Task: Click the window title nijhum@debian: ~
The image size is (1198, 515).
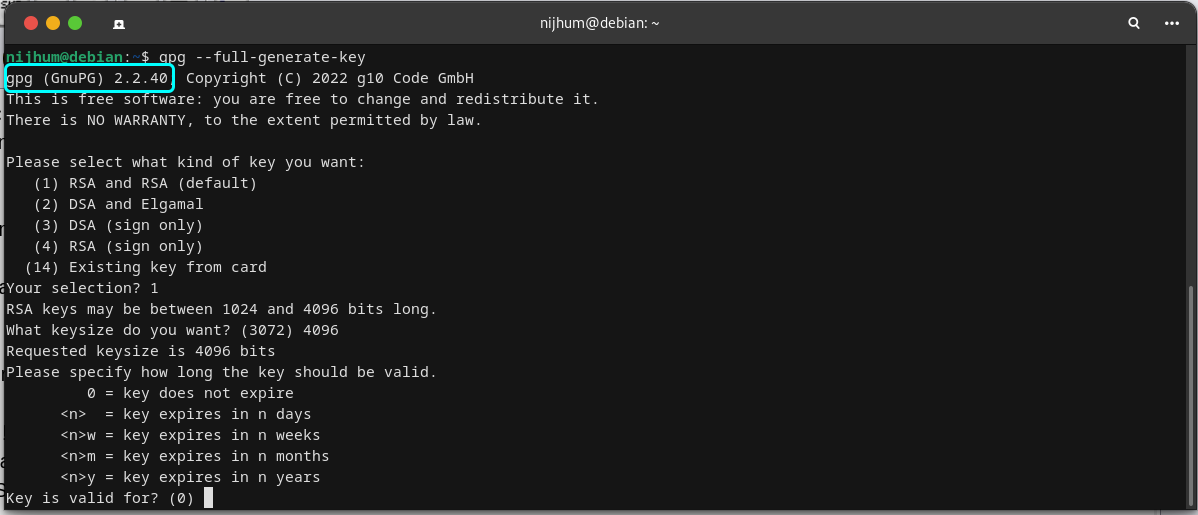Action: 599,24
